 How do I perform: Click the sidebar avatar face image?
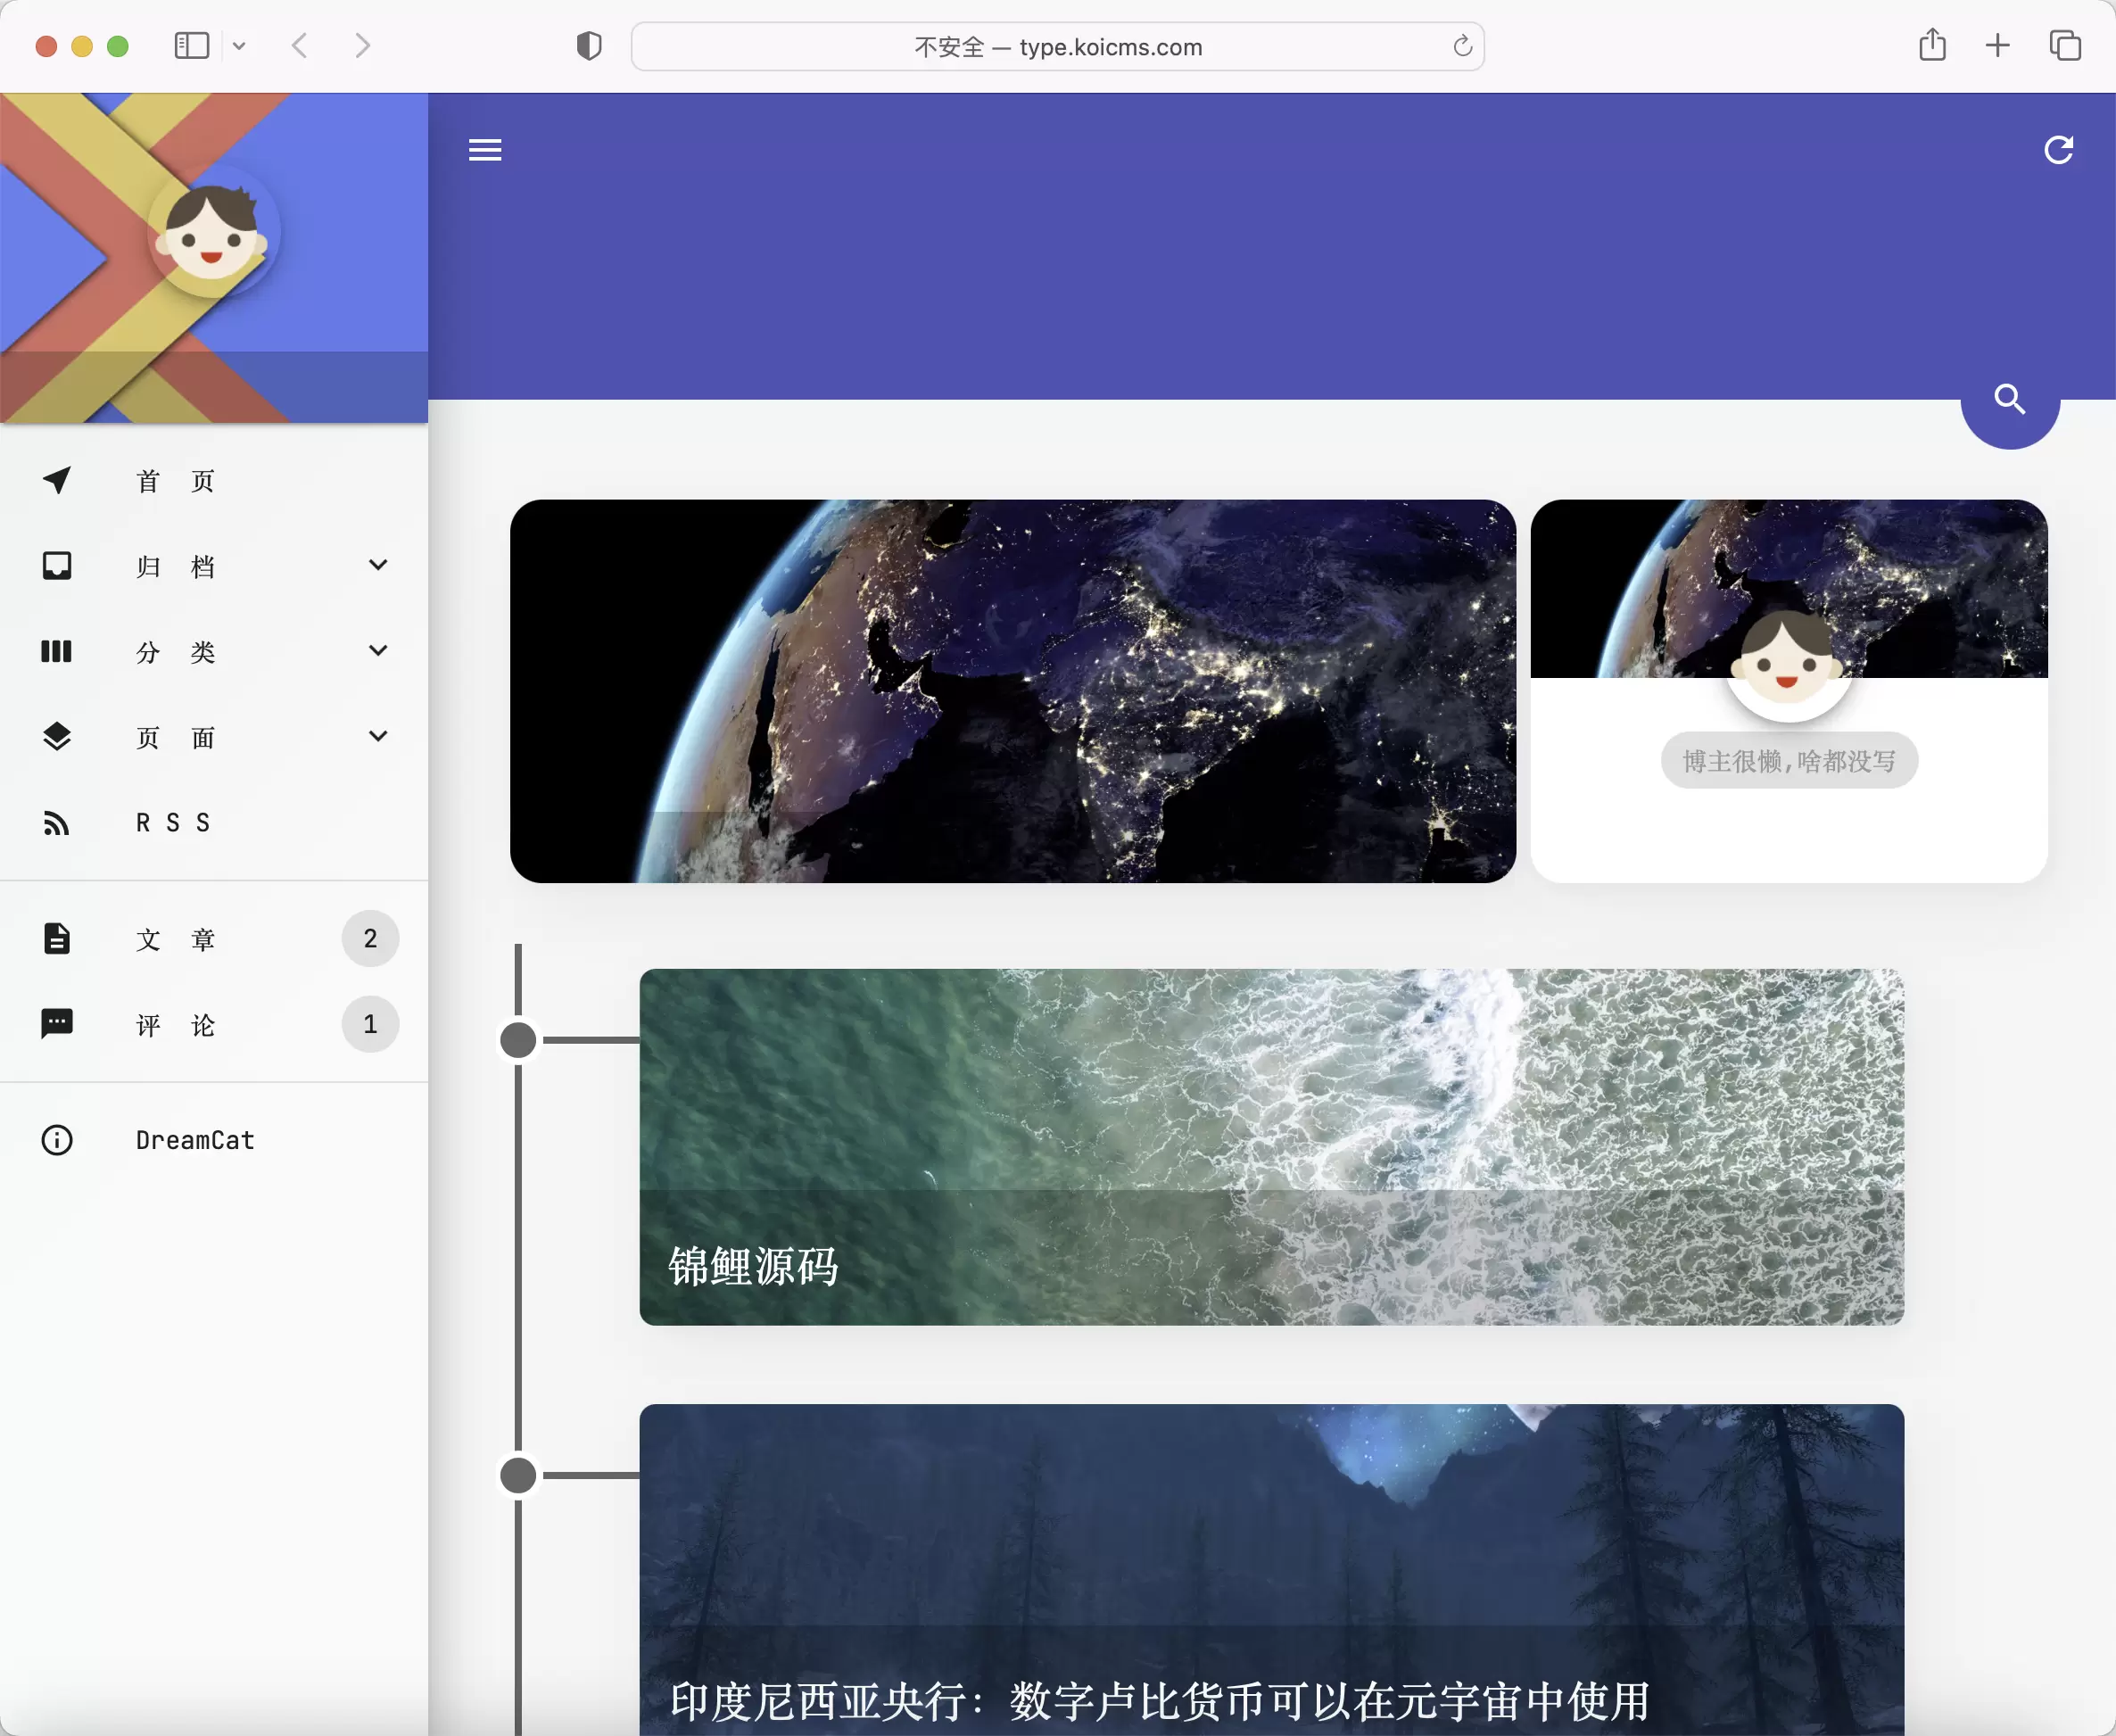[212, 233]
